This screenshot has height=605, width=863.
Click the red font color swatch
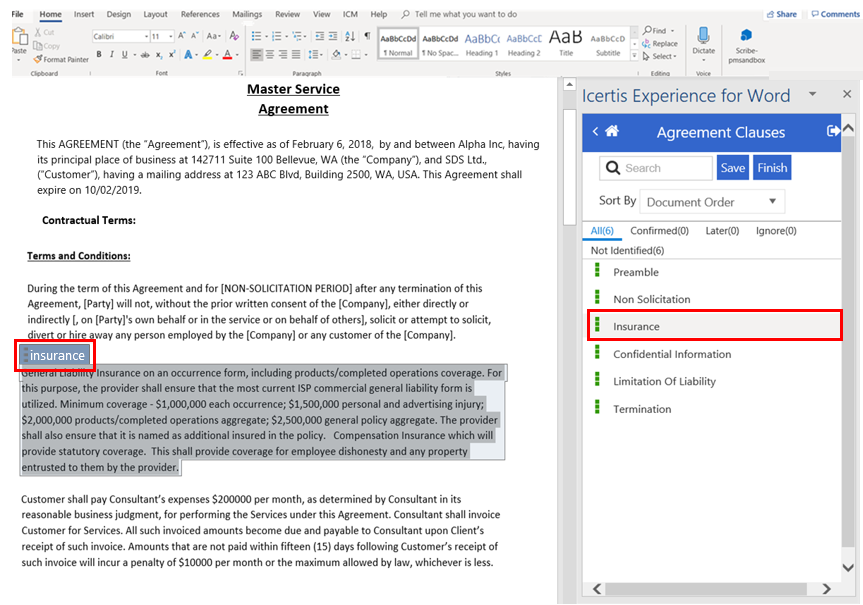[x=227, y=55]
